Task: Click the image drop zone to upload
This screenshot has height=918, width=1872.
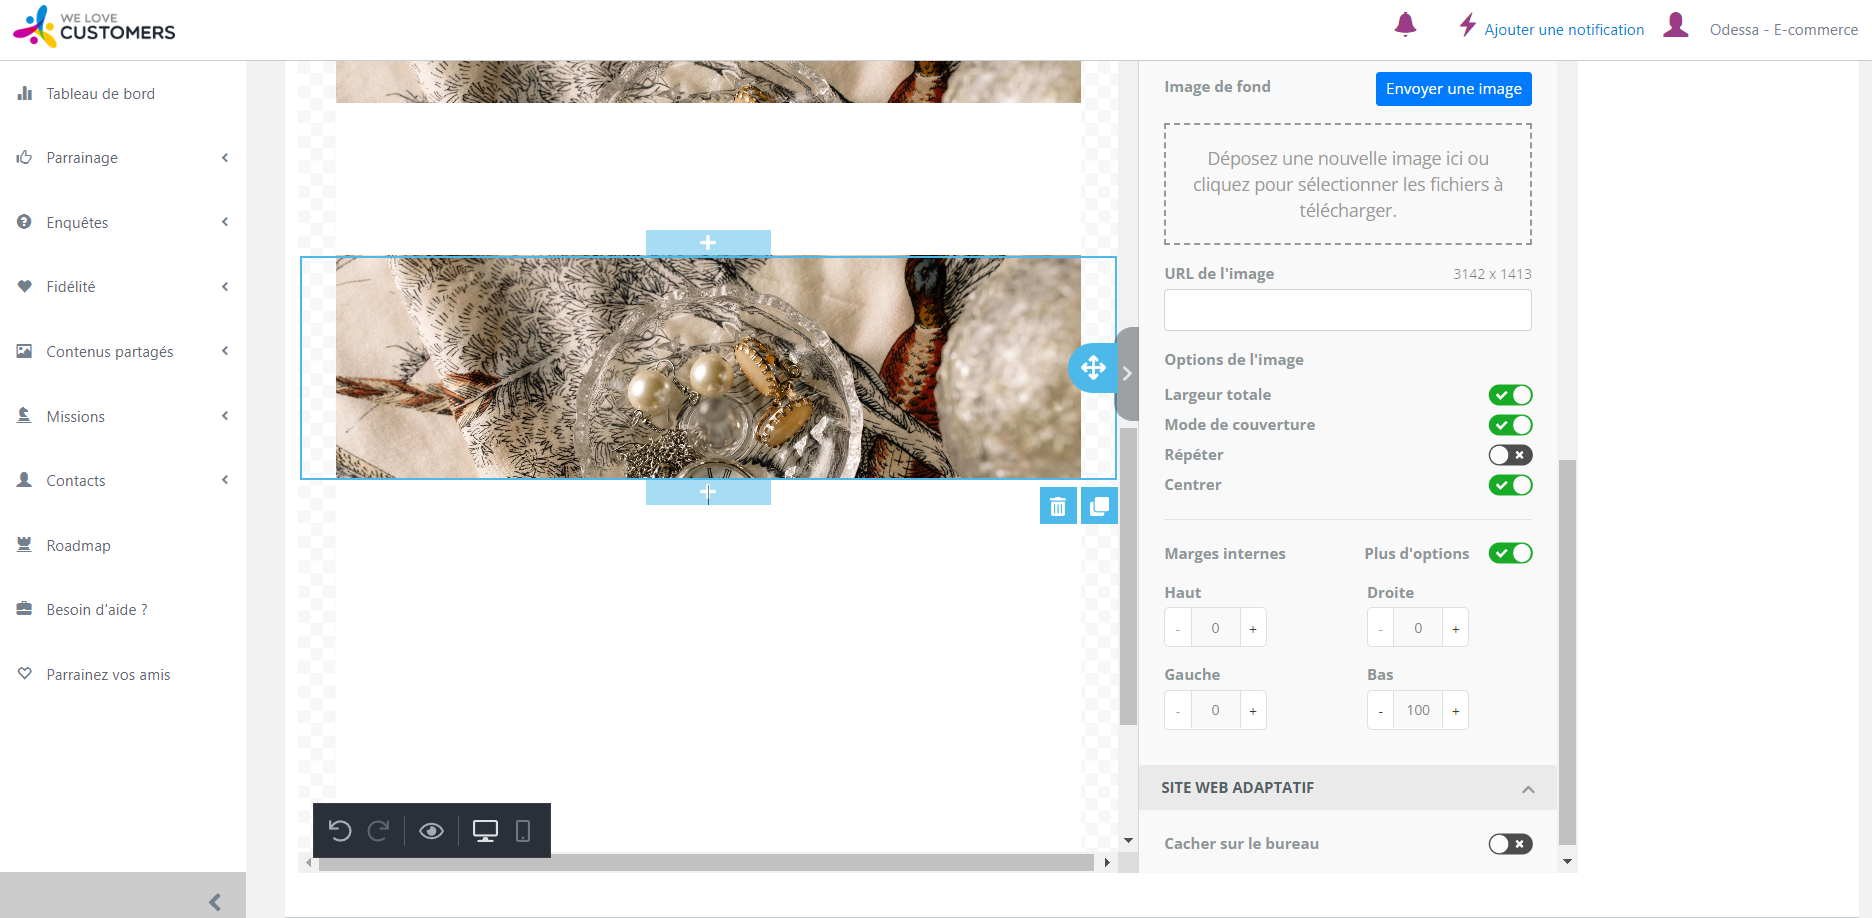Action: (x=1347, y=184)
